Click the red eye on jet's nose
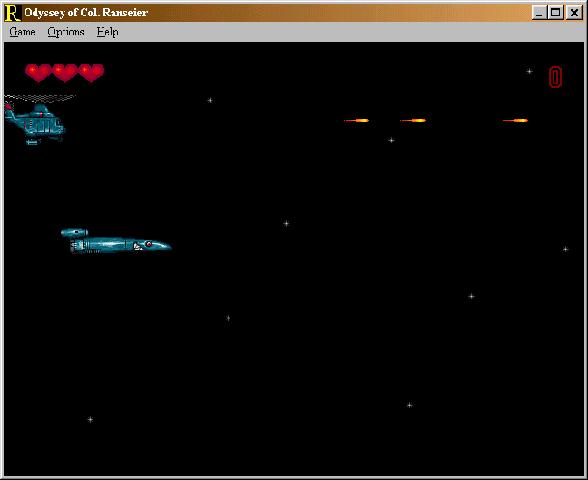 coord(149,244)
